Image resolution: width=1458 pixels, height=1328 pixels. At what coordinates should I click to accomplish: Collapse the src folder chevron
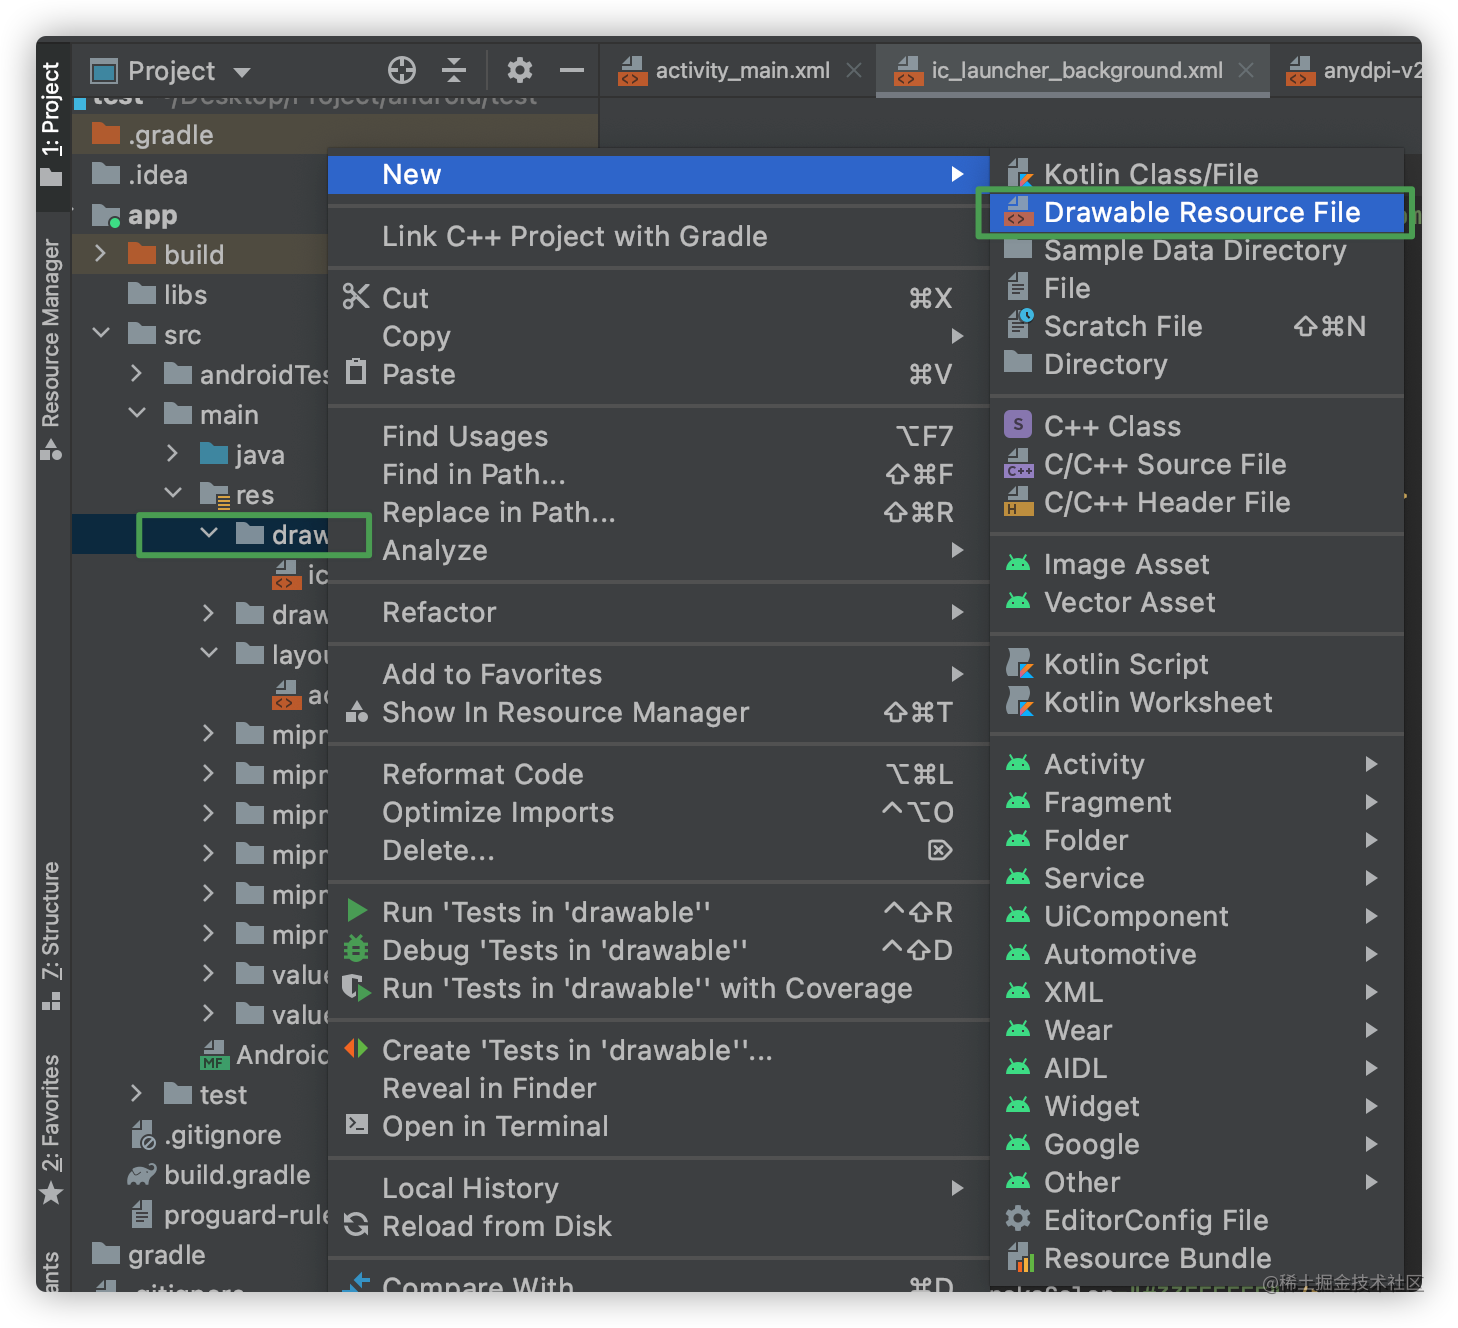tap(101, 333)
